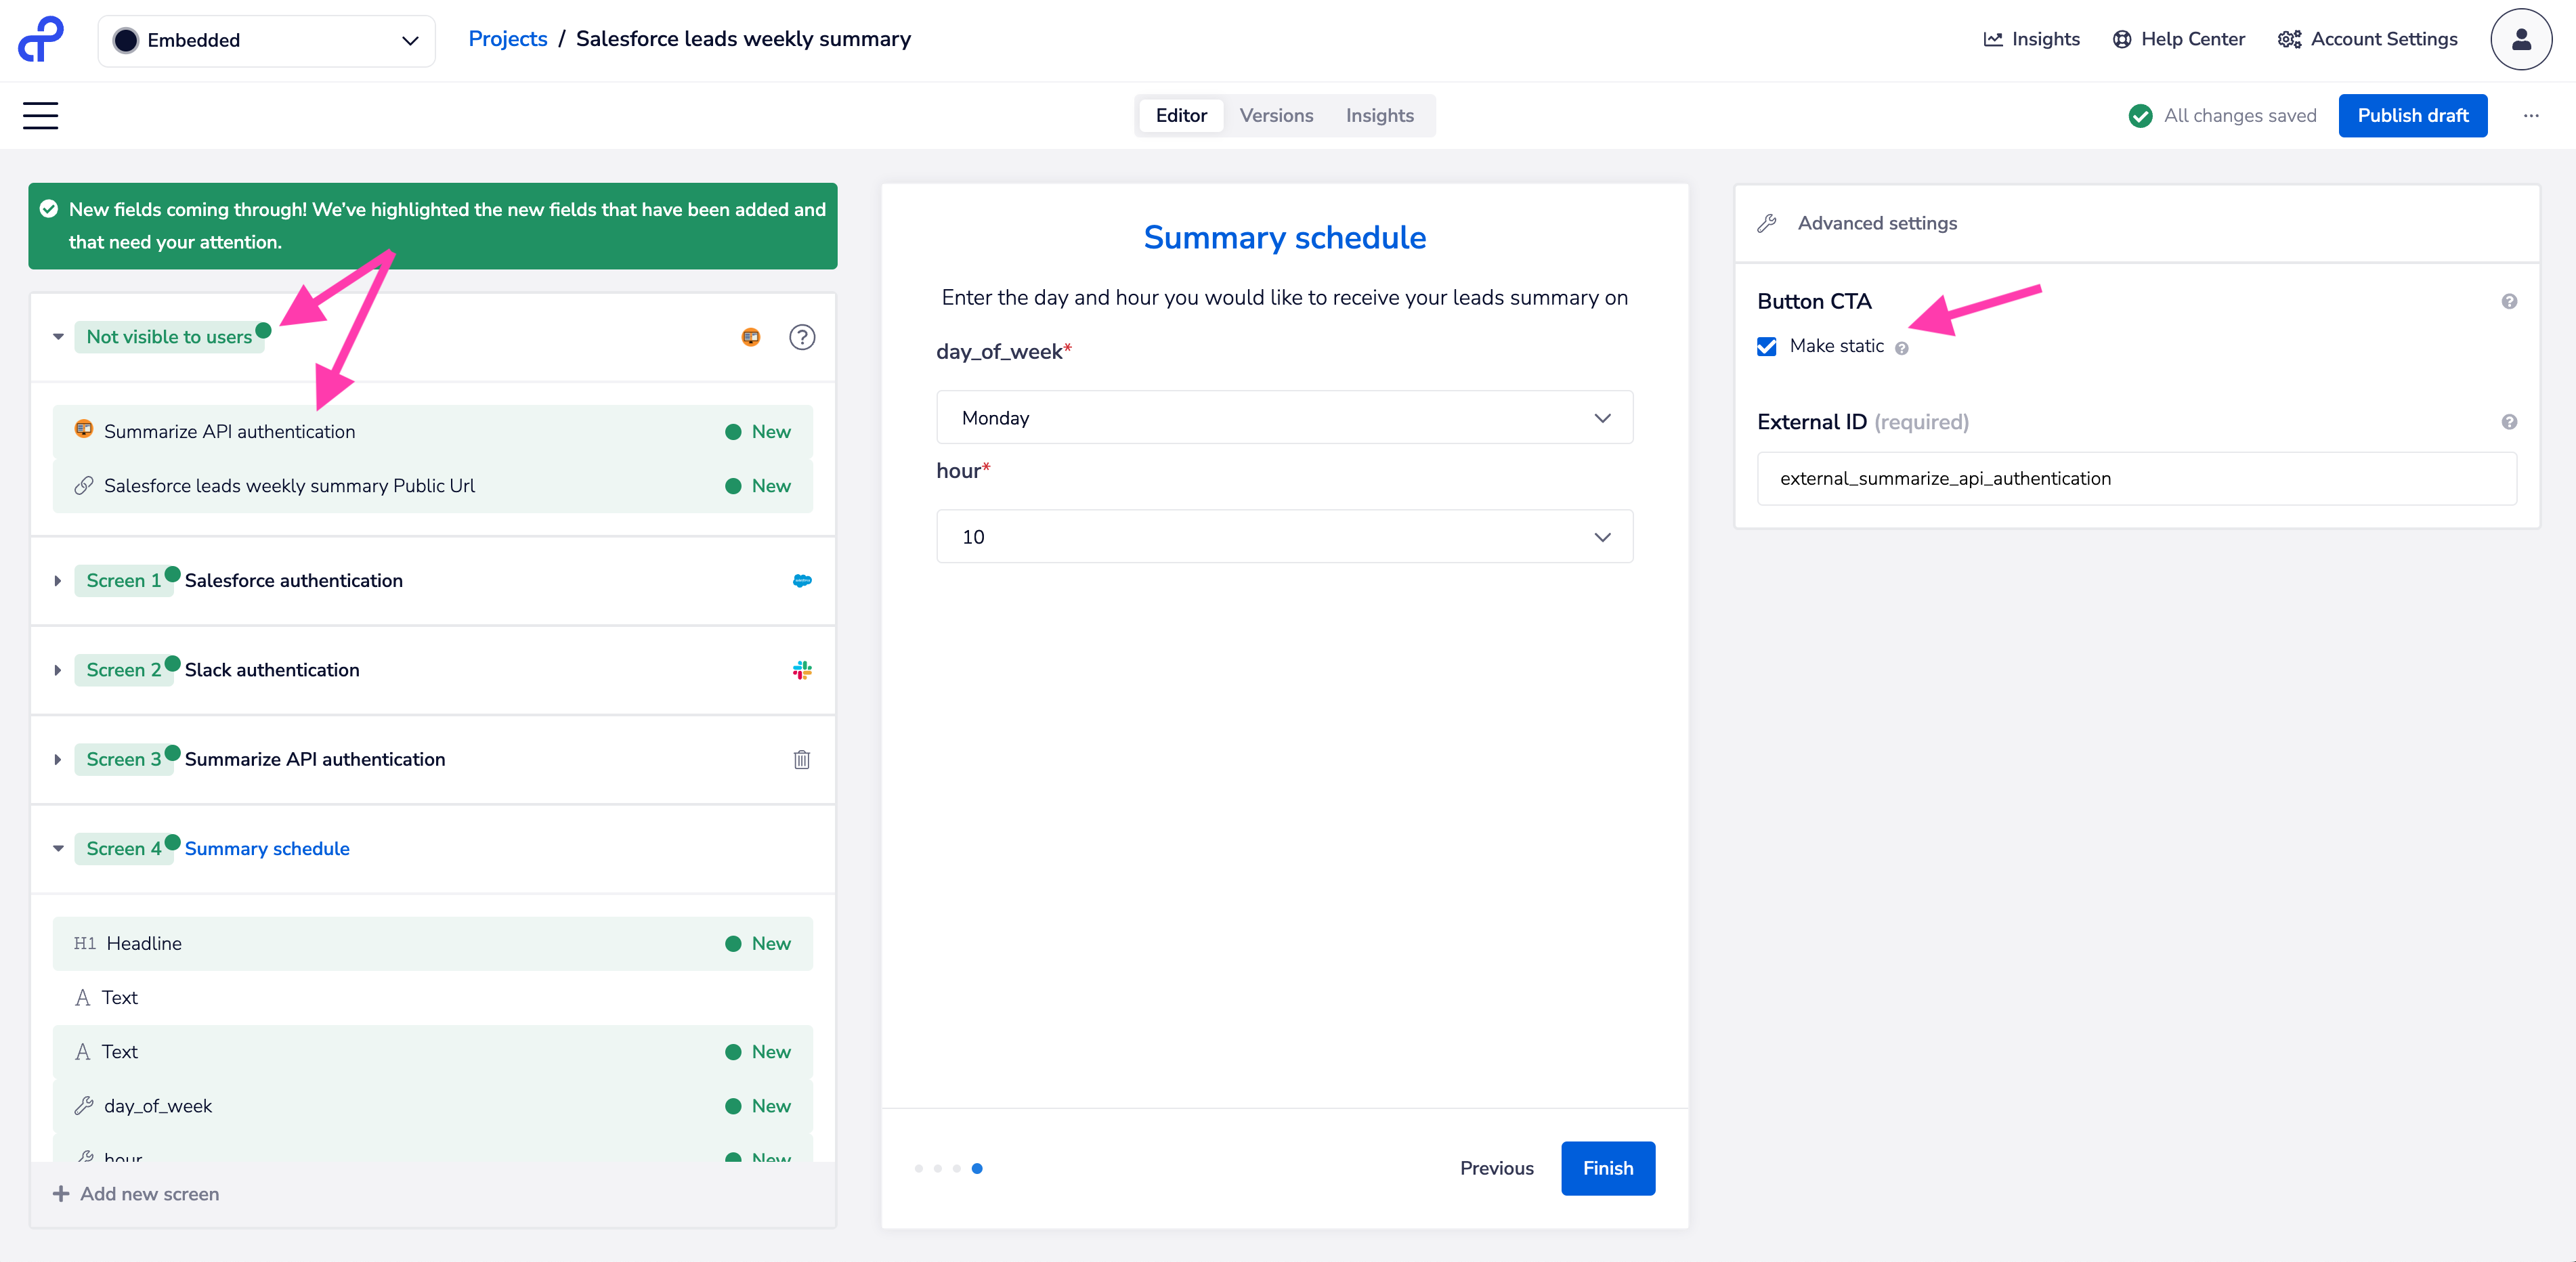Click the Slack icon on Screen 2
This screenshot has height=1262, width=2576.
[x=801, y=670]
